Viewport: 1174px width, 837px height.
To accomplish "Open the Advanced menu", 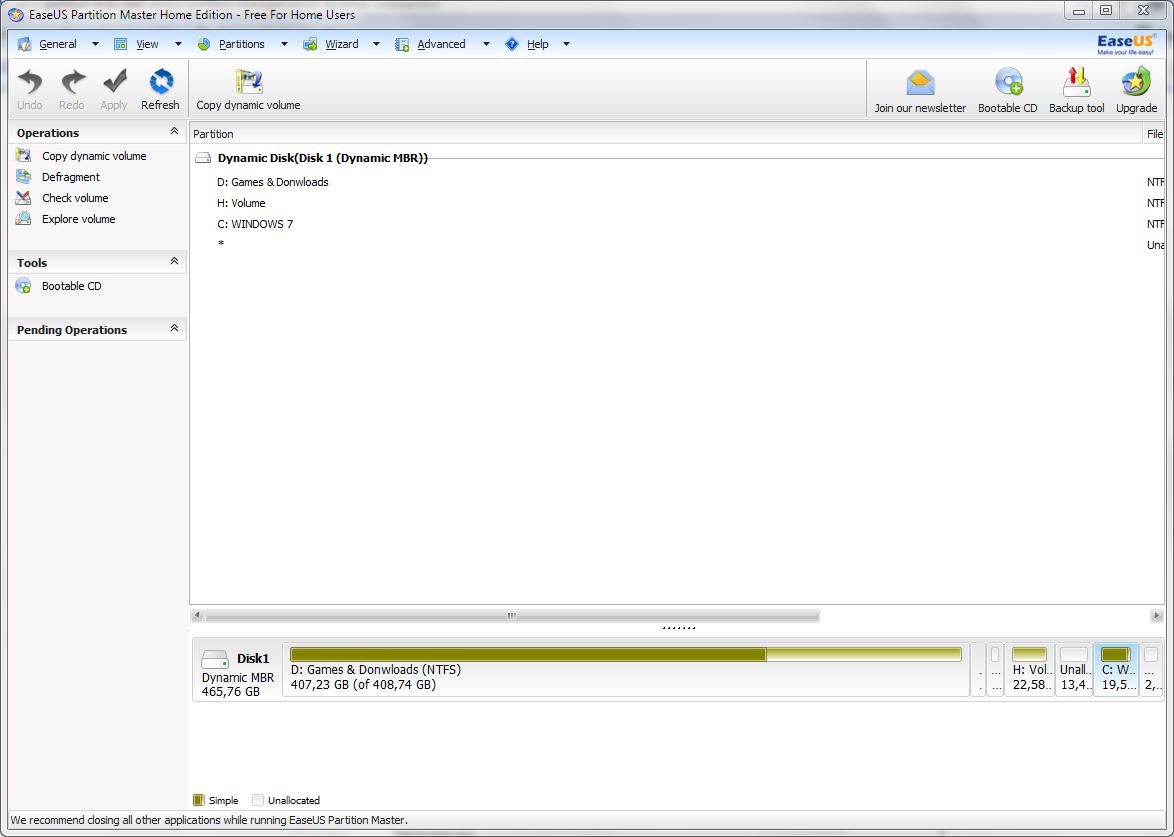I will 441,44.
